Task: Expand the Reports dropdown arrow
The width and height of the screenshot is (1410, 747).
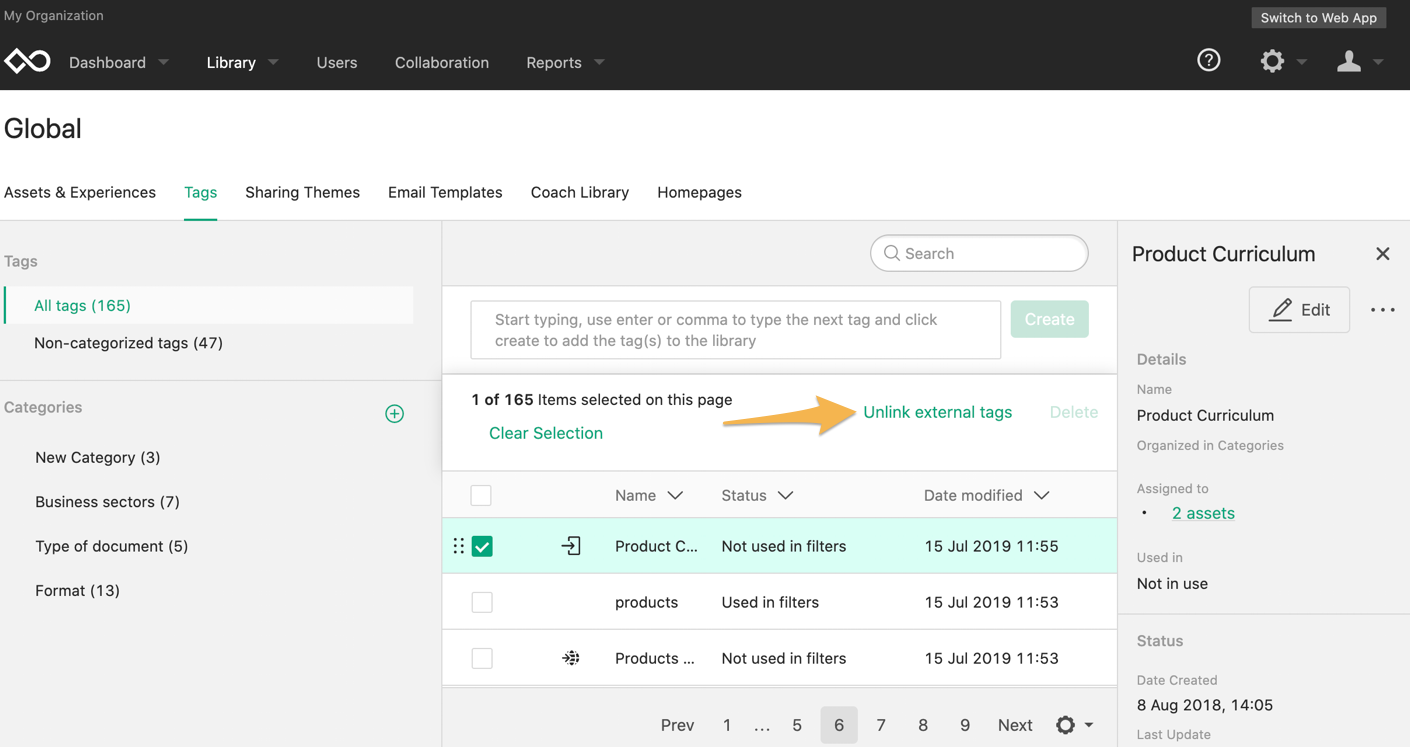Action: tap(600, 63)
